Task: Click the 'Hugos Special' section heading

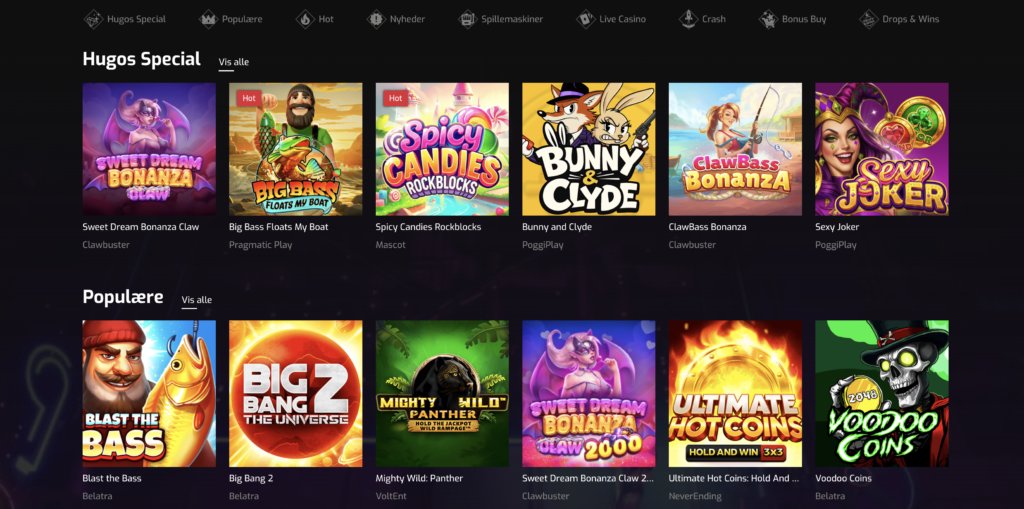Action: tap(142, 59)
